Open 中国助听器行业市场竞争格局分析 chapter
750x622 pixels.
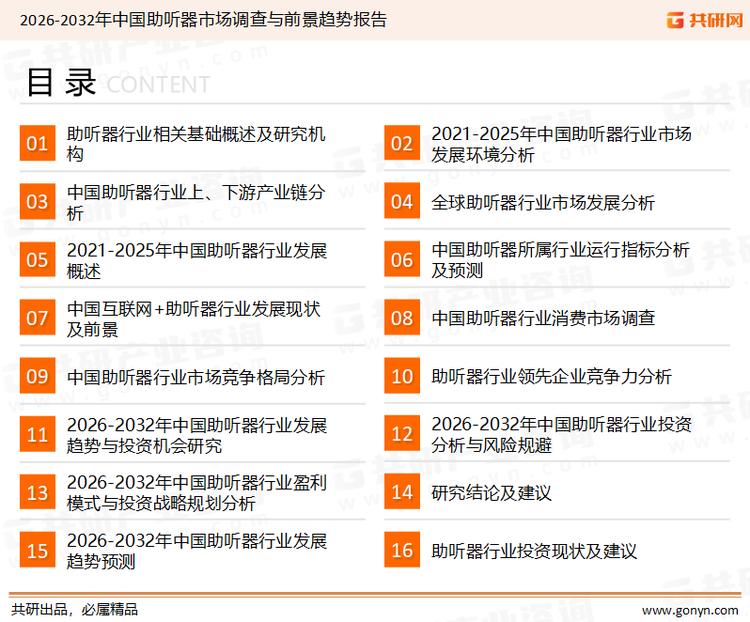point(196,377)
